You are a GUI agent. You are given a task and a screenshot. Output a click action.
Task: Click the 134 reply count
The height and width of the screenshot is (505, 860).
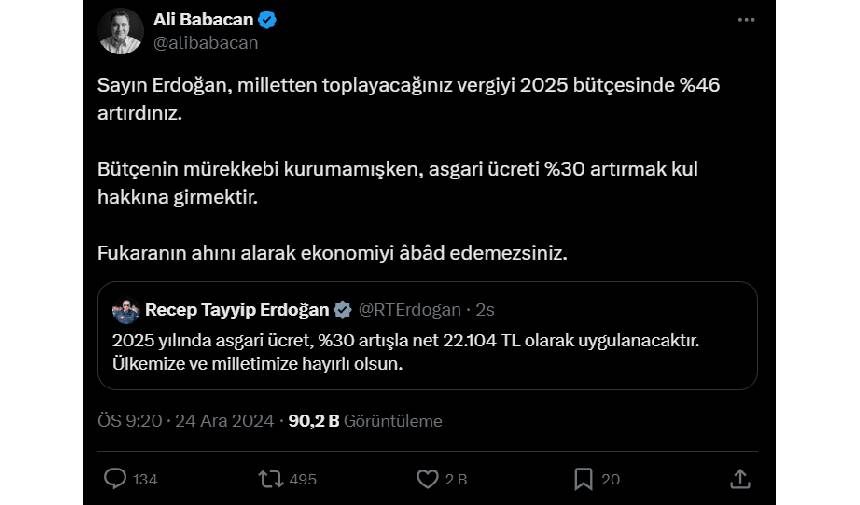tap(145, 480)
